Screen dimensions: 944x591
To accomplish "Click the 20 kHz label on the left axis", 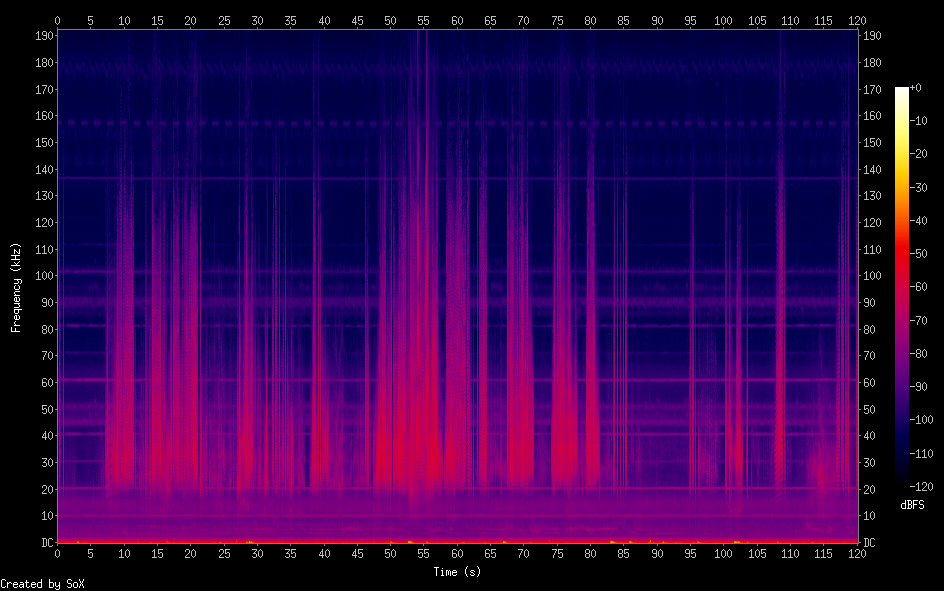I will (x=45, y=489).
